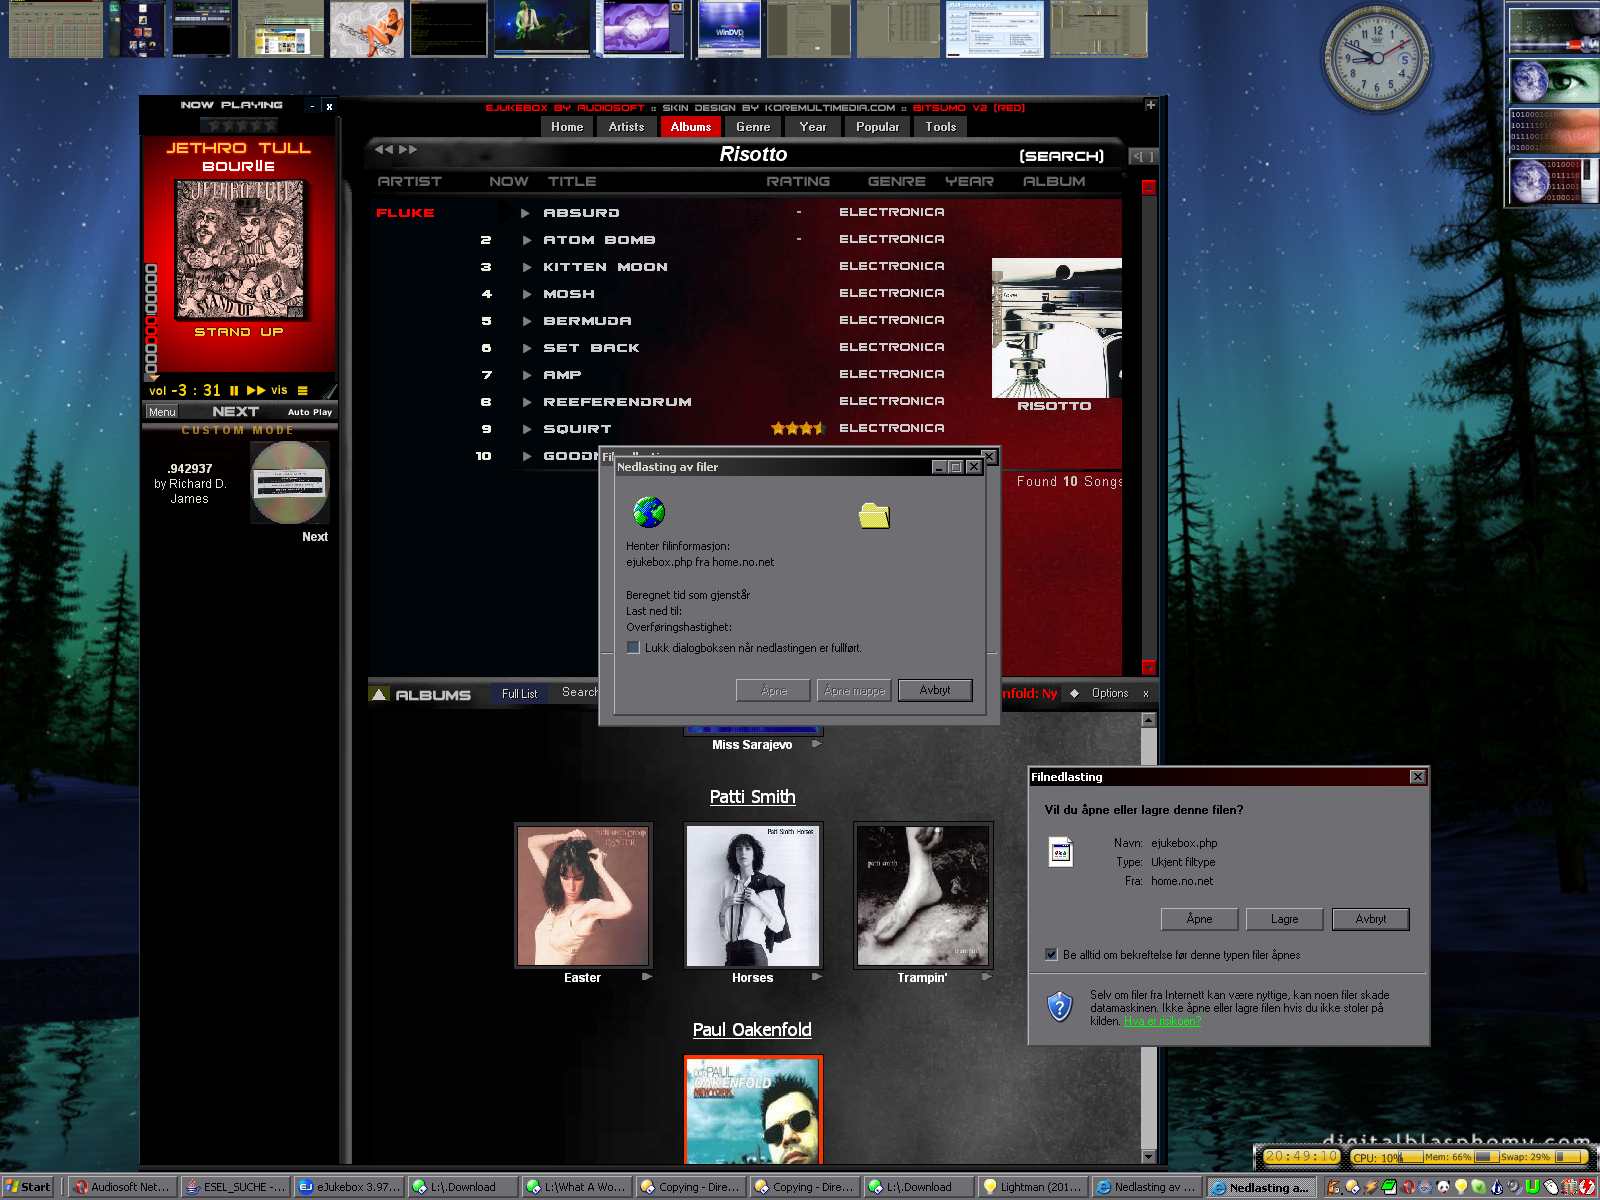Toggle the Lukk dialogboksen checkbox
Image resolution: width=1600 pixels, height=1200 pixels.
633,648
